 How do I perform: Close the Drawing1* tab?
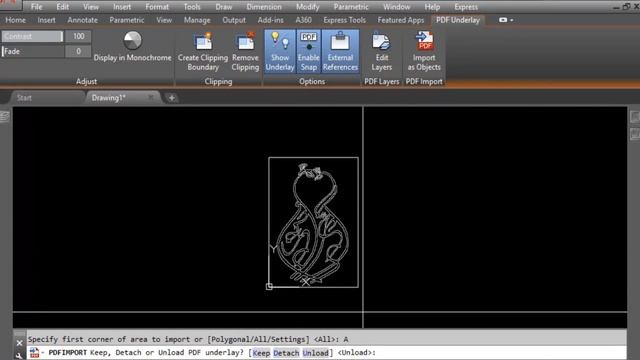(x=151, y=98)
